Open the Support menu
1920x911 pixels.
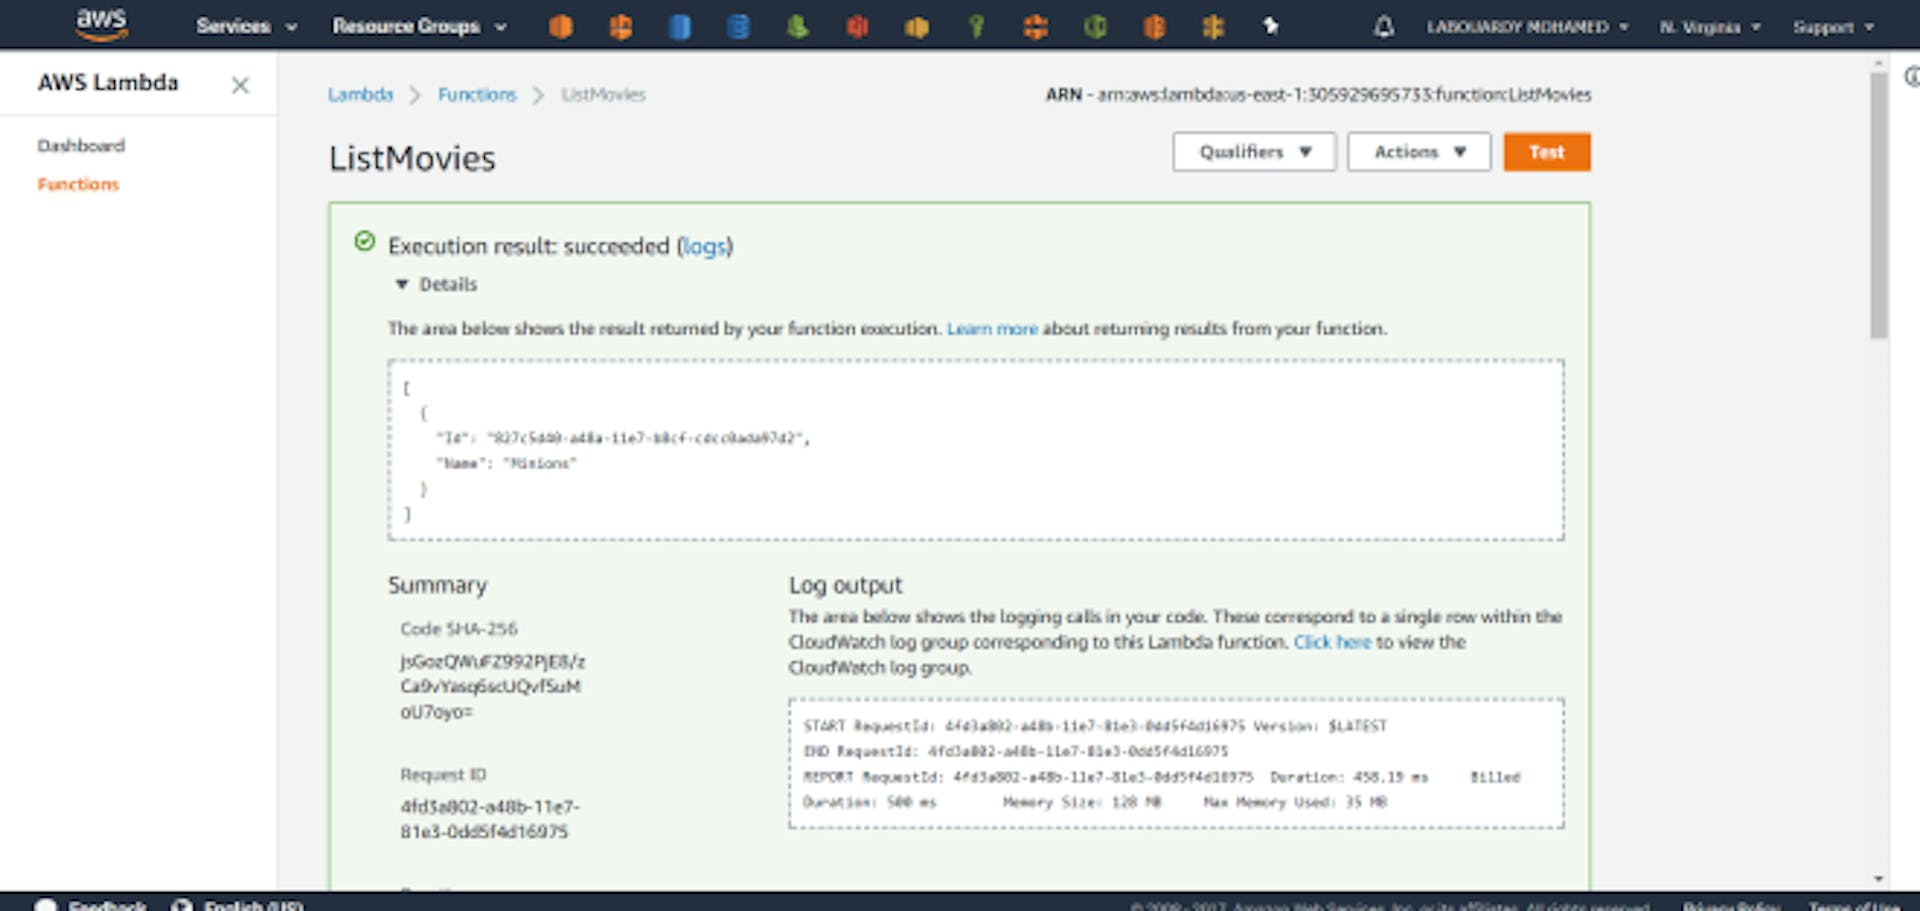(x=1833, y=27)
